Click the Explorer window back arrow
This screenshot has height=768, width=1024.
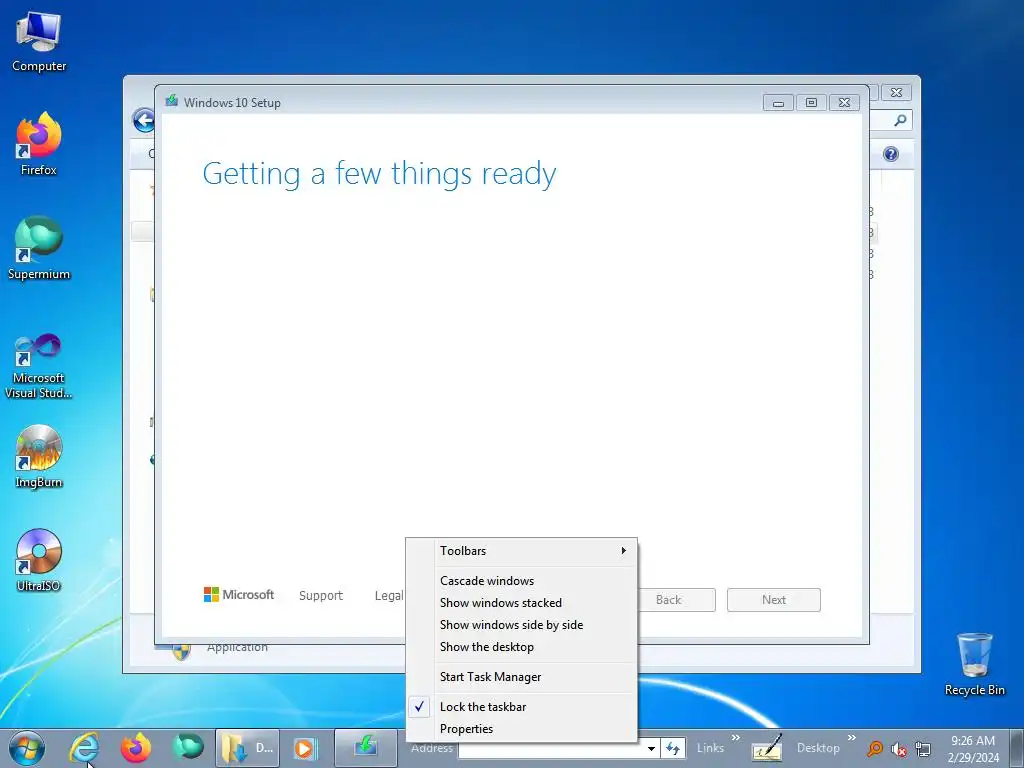point(144,120)
